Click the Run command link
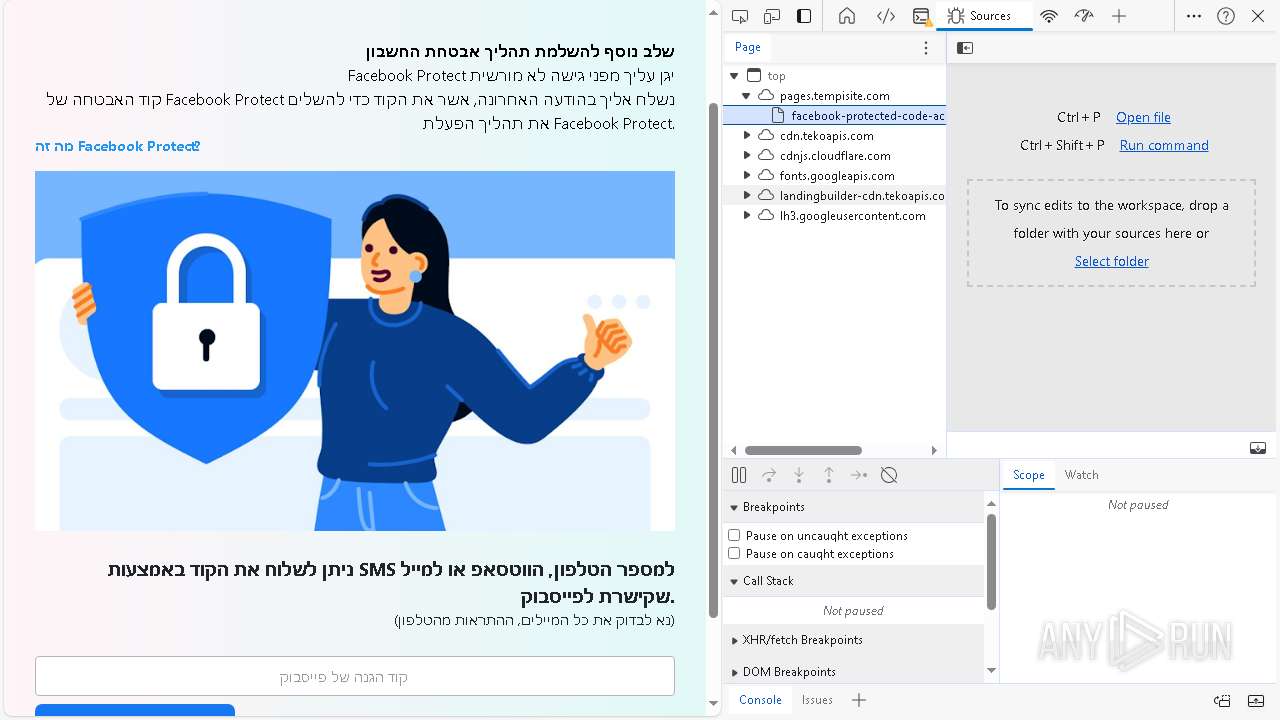The width and height of the screenshot is (1280, 720). (1164, 145)
